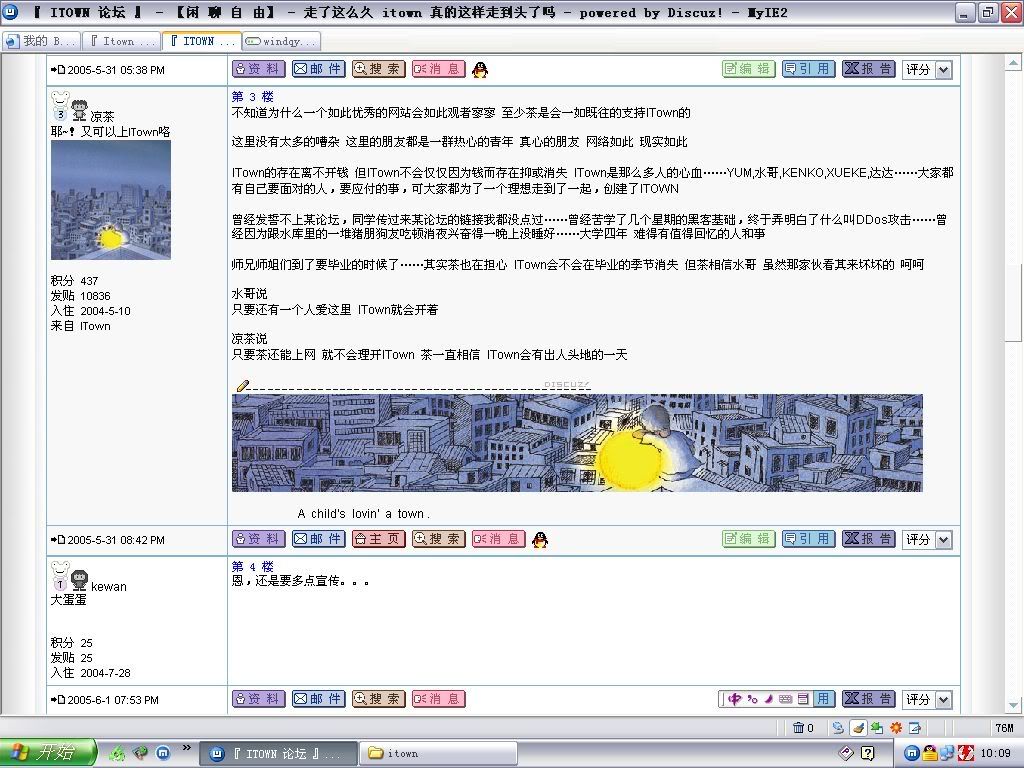Click 编辑 edit button in 05:38 PM post row
Image resolution: width=1024 pixels, height=768 pixels.
coord(748,69)
